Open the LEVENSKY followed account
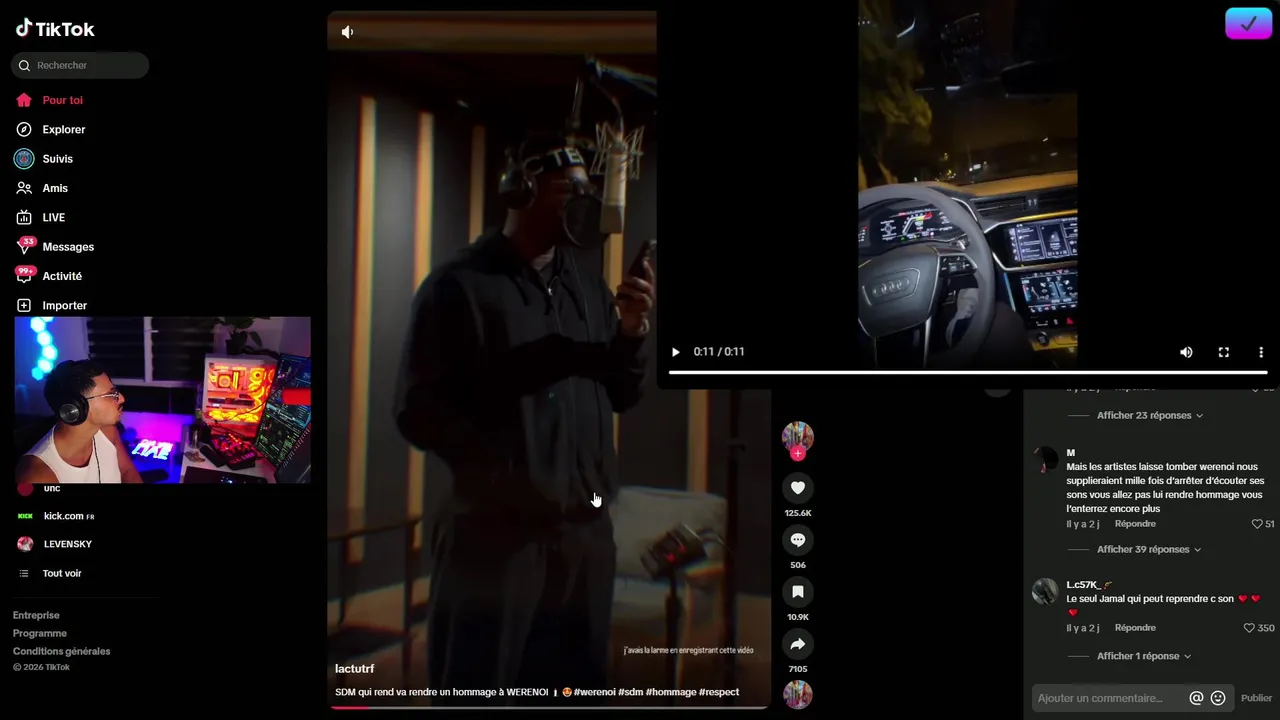Image resolution: width=1280 pixels, height=720 pixels. [68, 544]
